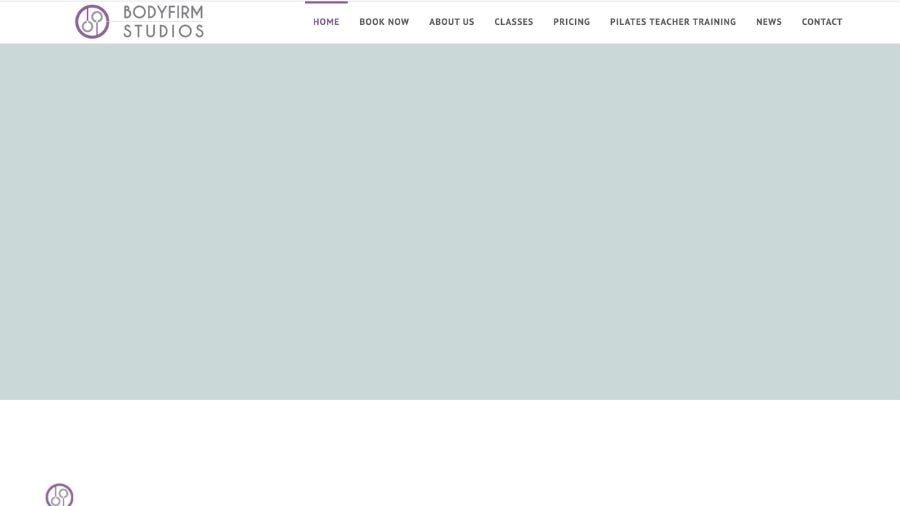Image resolution: width=900 pixels, height=506 pixels.
Task: Open the Pricing page
Action: pos(571,22)
